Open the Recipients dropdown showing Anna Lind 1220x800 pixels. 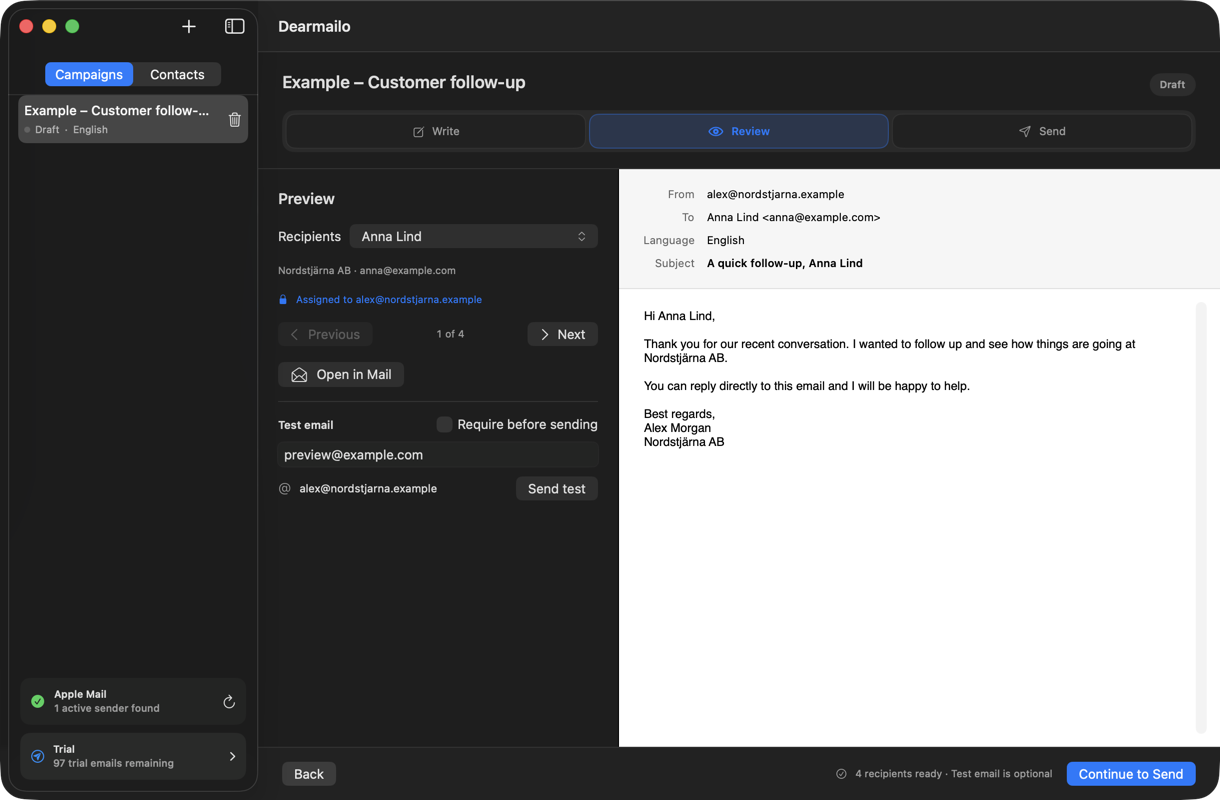(x=474, y=237)
